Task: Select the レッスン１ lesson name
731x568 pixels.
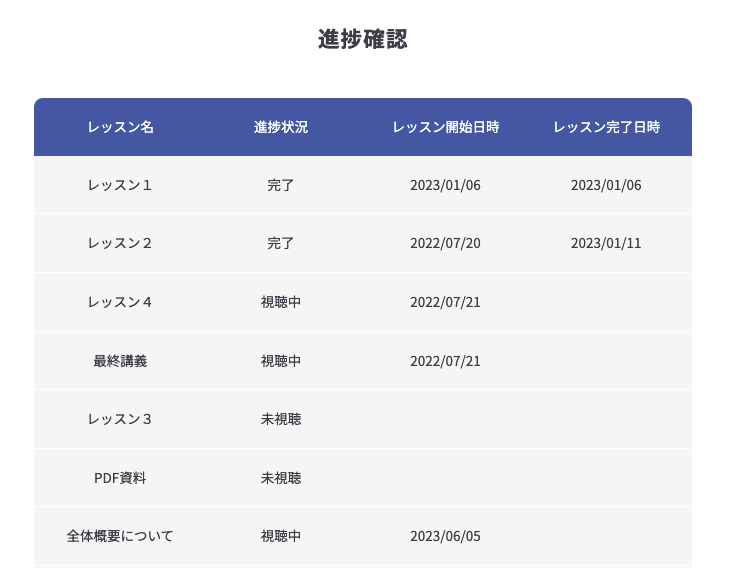Action: [x=120, y=185]
